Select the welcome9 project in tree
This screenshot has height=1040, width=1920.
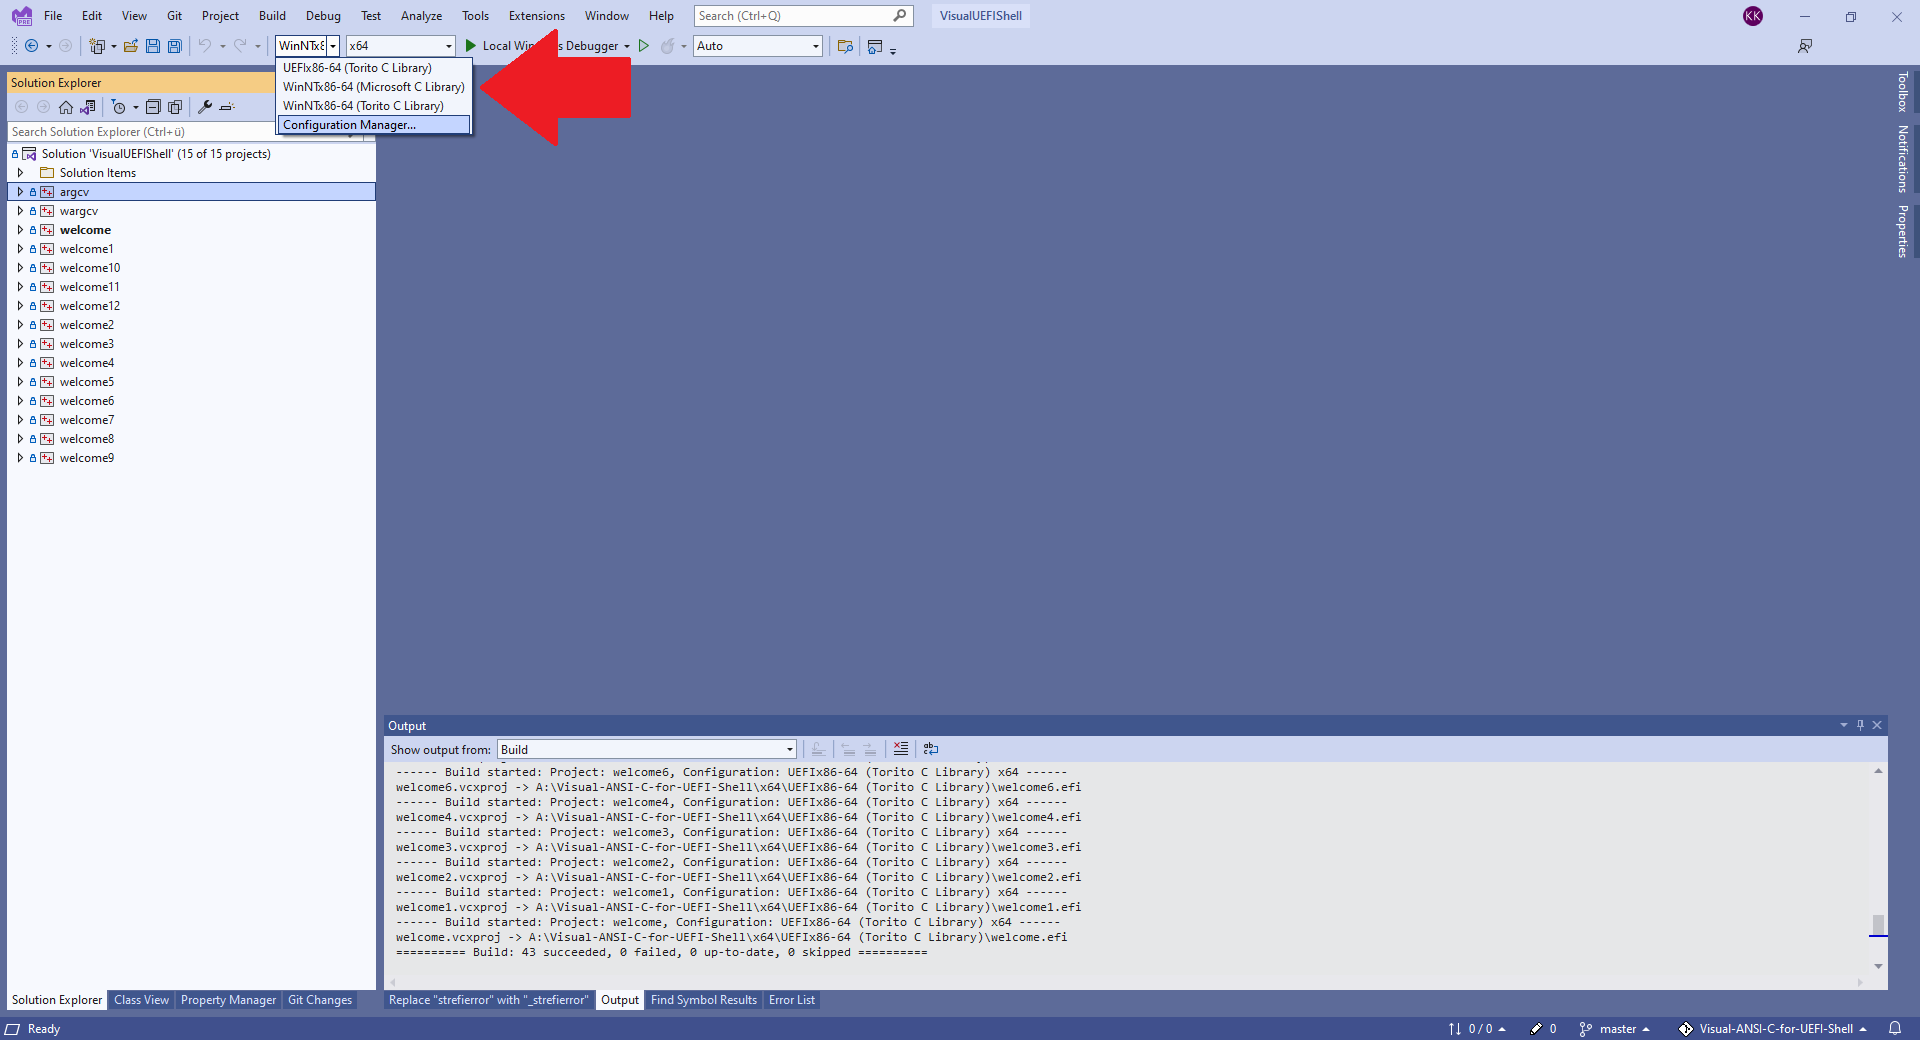[x=87, y=458]
